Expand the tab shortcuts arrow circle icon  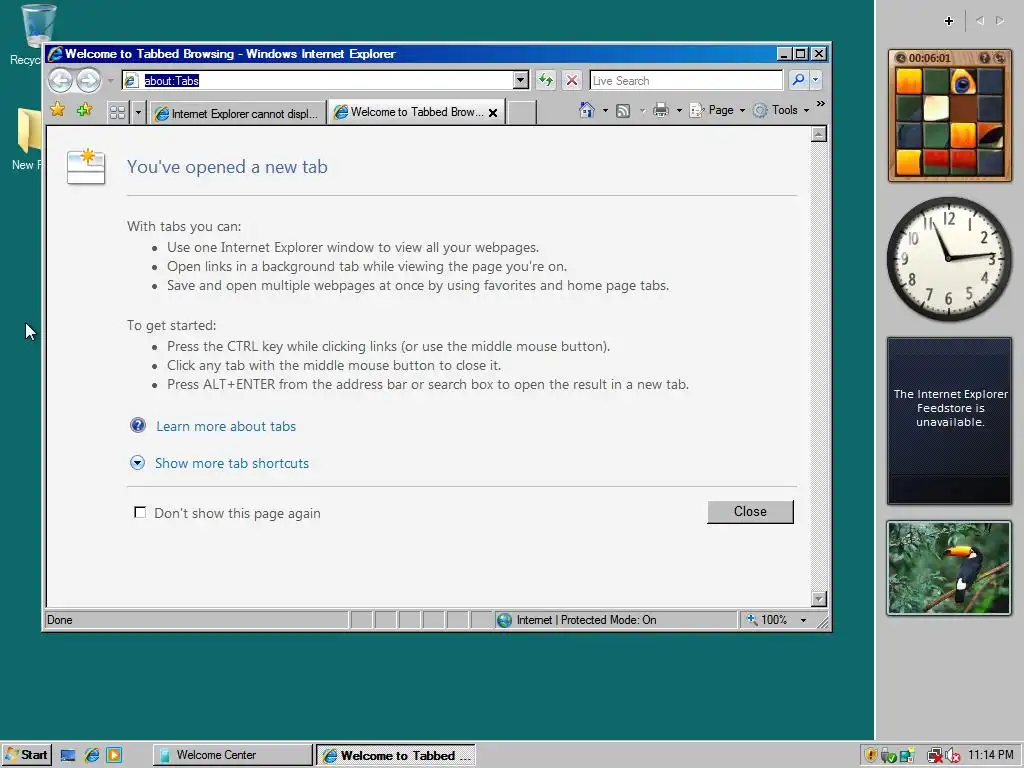(x=137, y=463)
